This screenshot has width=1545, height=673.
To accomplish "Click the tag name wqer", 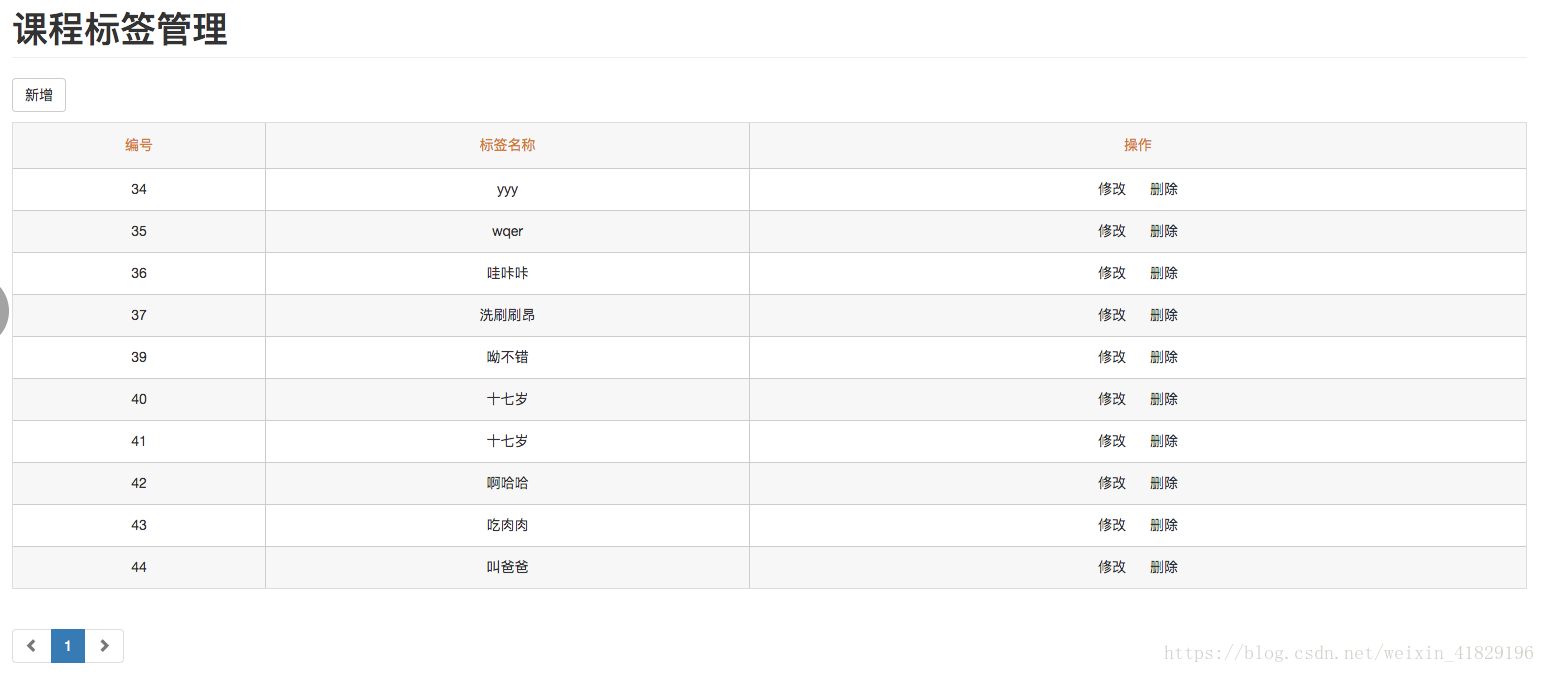I will 507,231.
